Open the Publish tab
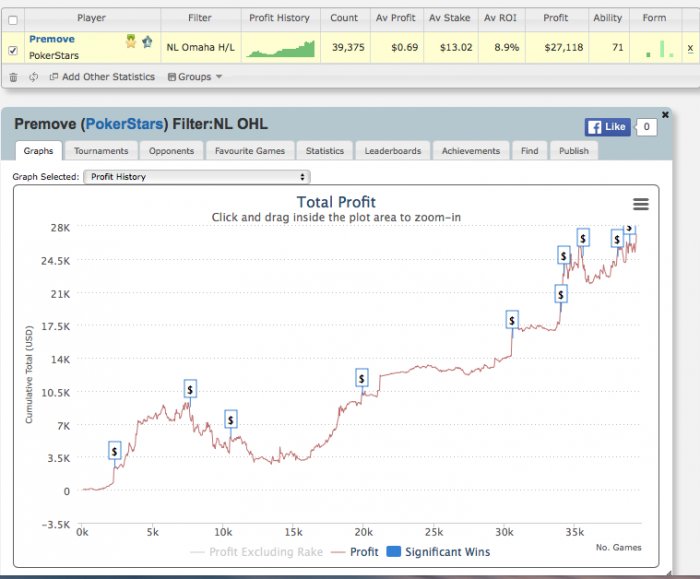The image size is (700, 579). (x=574, y=151)
